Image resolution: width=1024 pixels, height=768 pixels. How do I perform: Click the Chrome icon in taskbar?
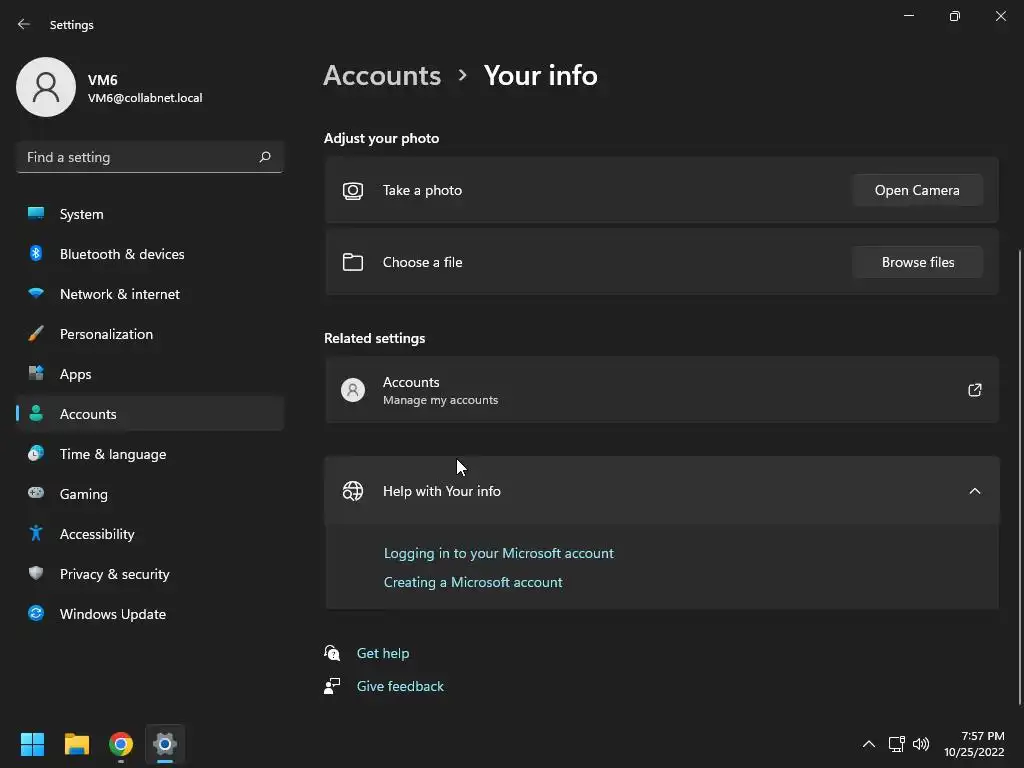(121, 744)
